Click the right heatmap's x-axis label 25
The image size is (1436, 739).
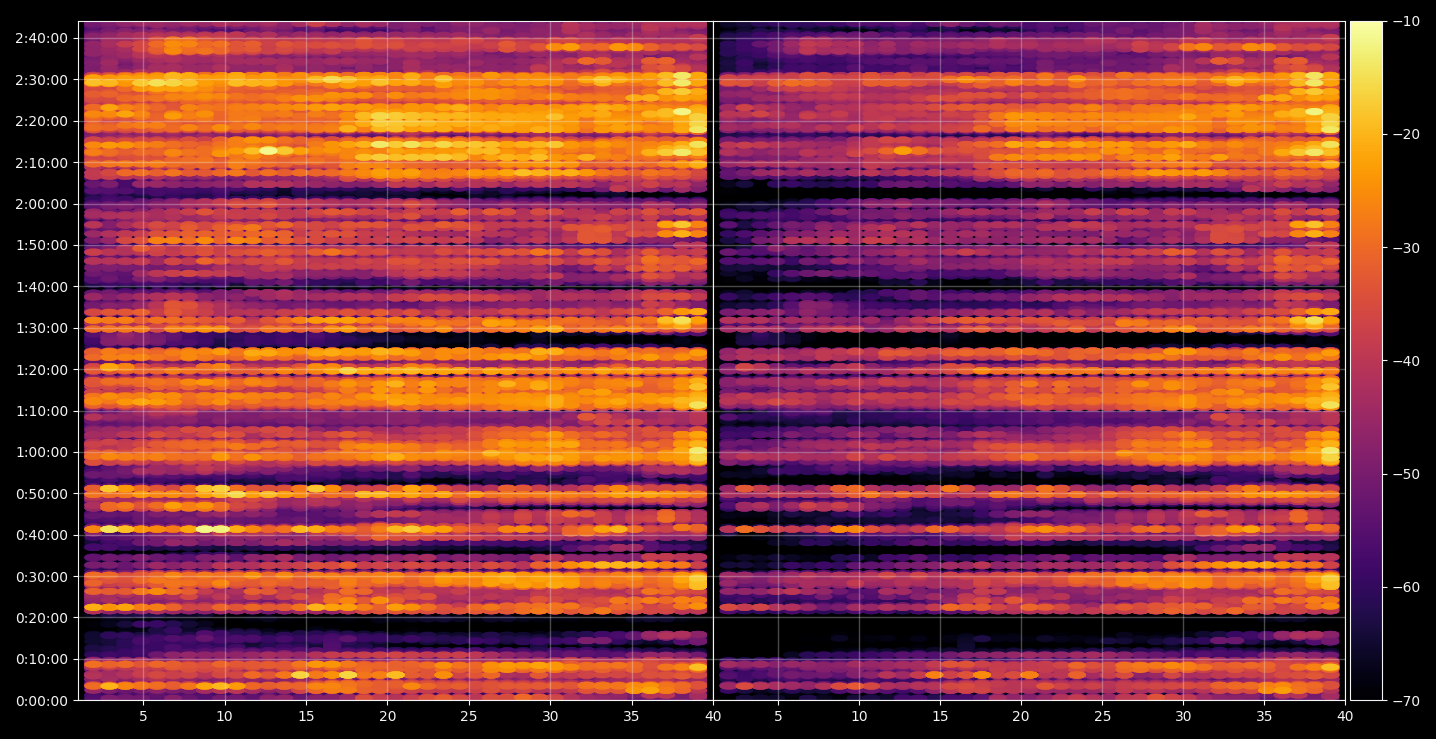(x=1102, y=716)
